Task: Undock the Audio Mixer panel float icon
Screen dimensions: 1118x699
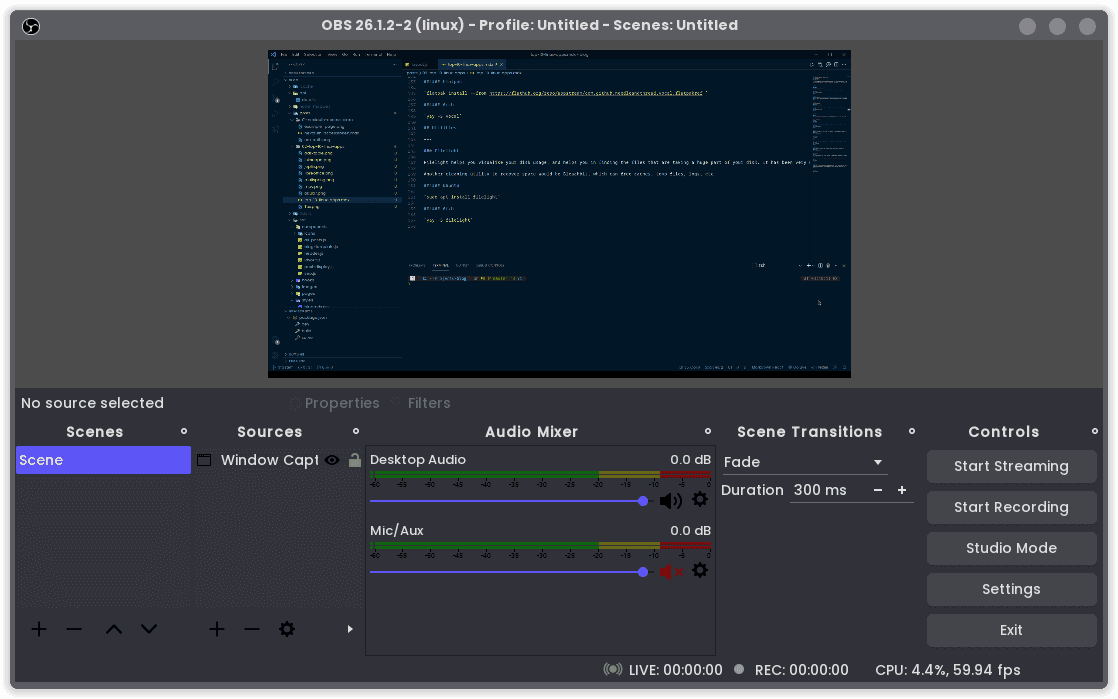Action: [x=708, y=432]
